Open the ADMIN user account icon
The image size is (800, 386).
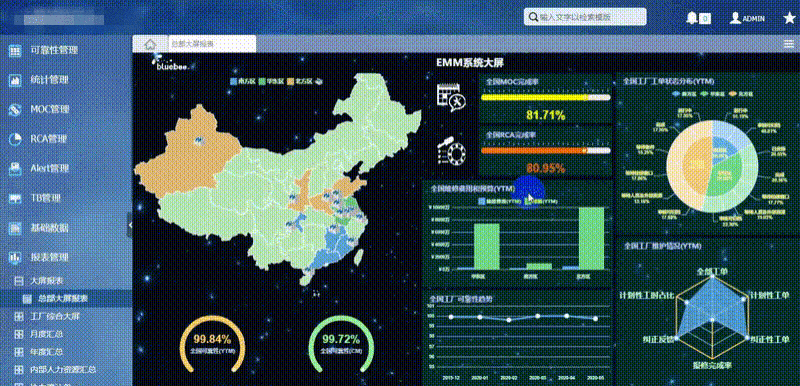tap(735, 18)
